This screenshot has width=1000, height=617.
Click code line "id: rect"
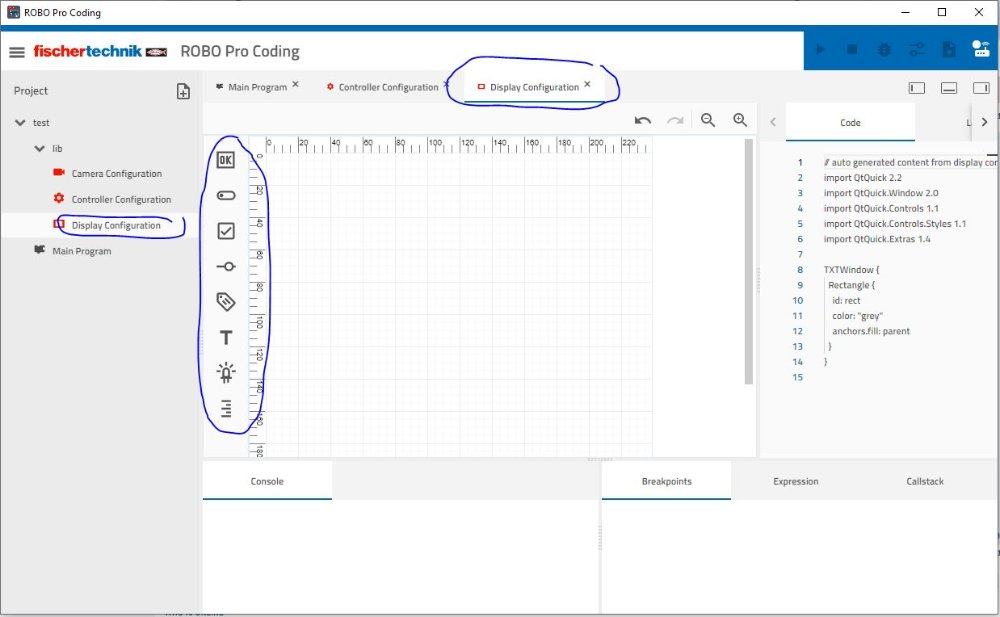point(846,301)
